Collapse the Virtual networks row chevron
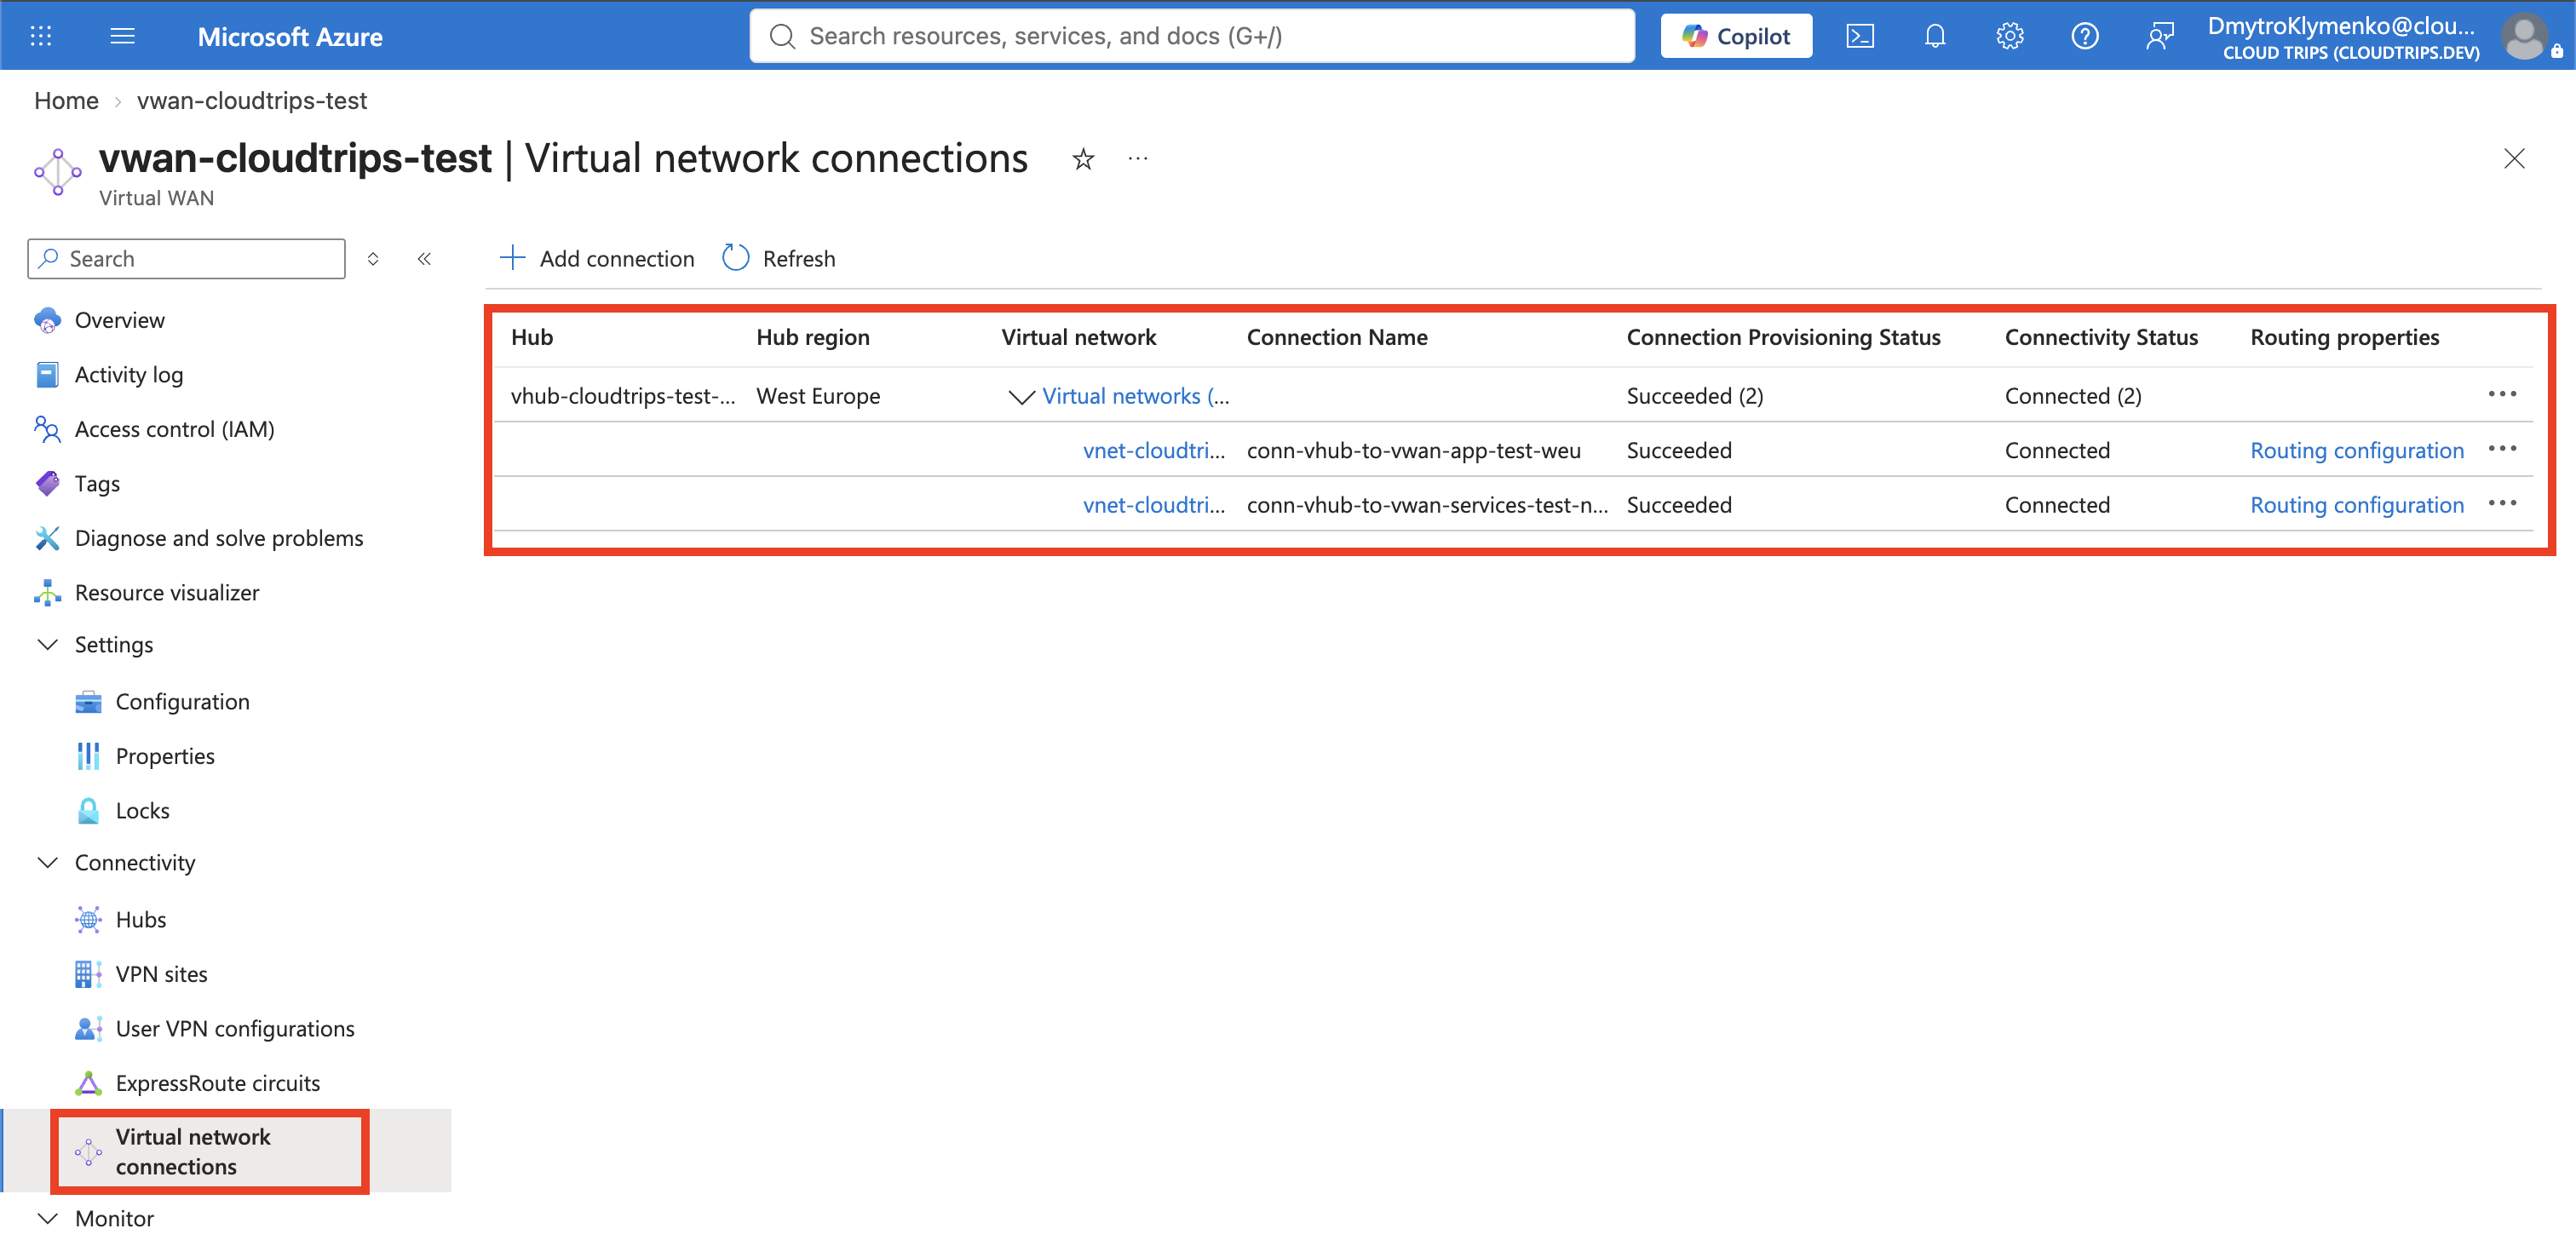The image size is (2576, 1240). point(1021,397)
